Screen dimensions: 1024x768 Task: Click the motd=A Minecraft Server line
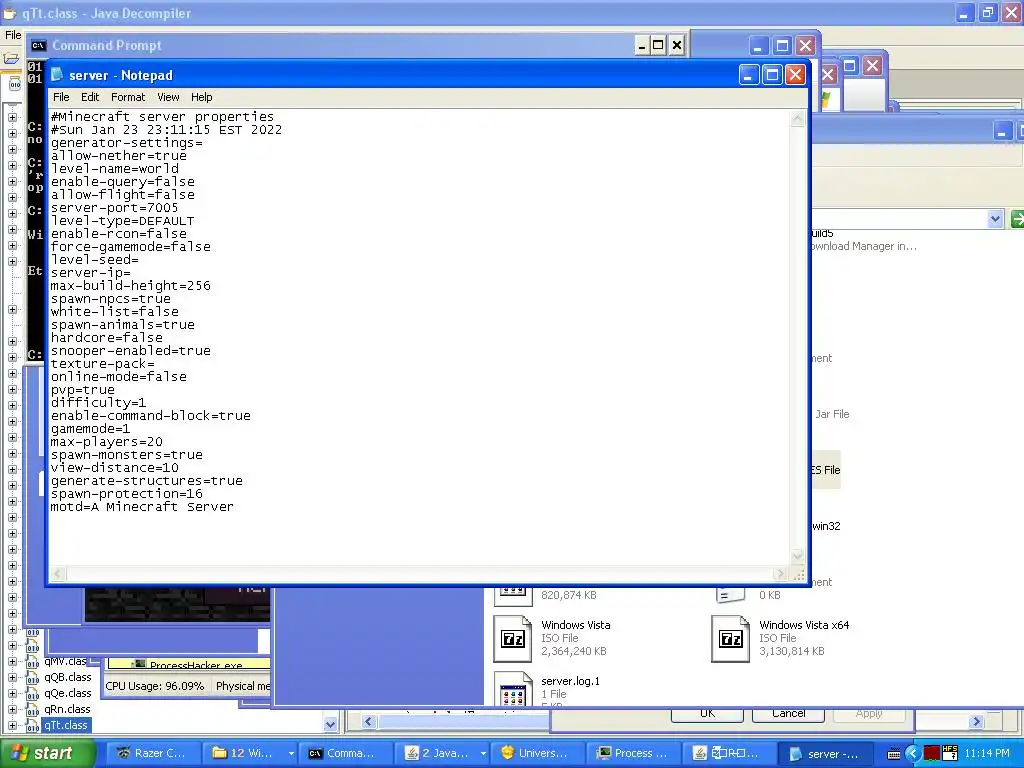[142, 507]
